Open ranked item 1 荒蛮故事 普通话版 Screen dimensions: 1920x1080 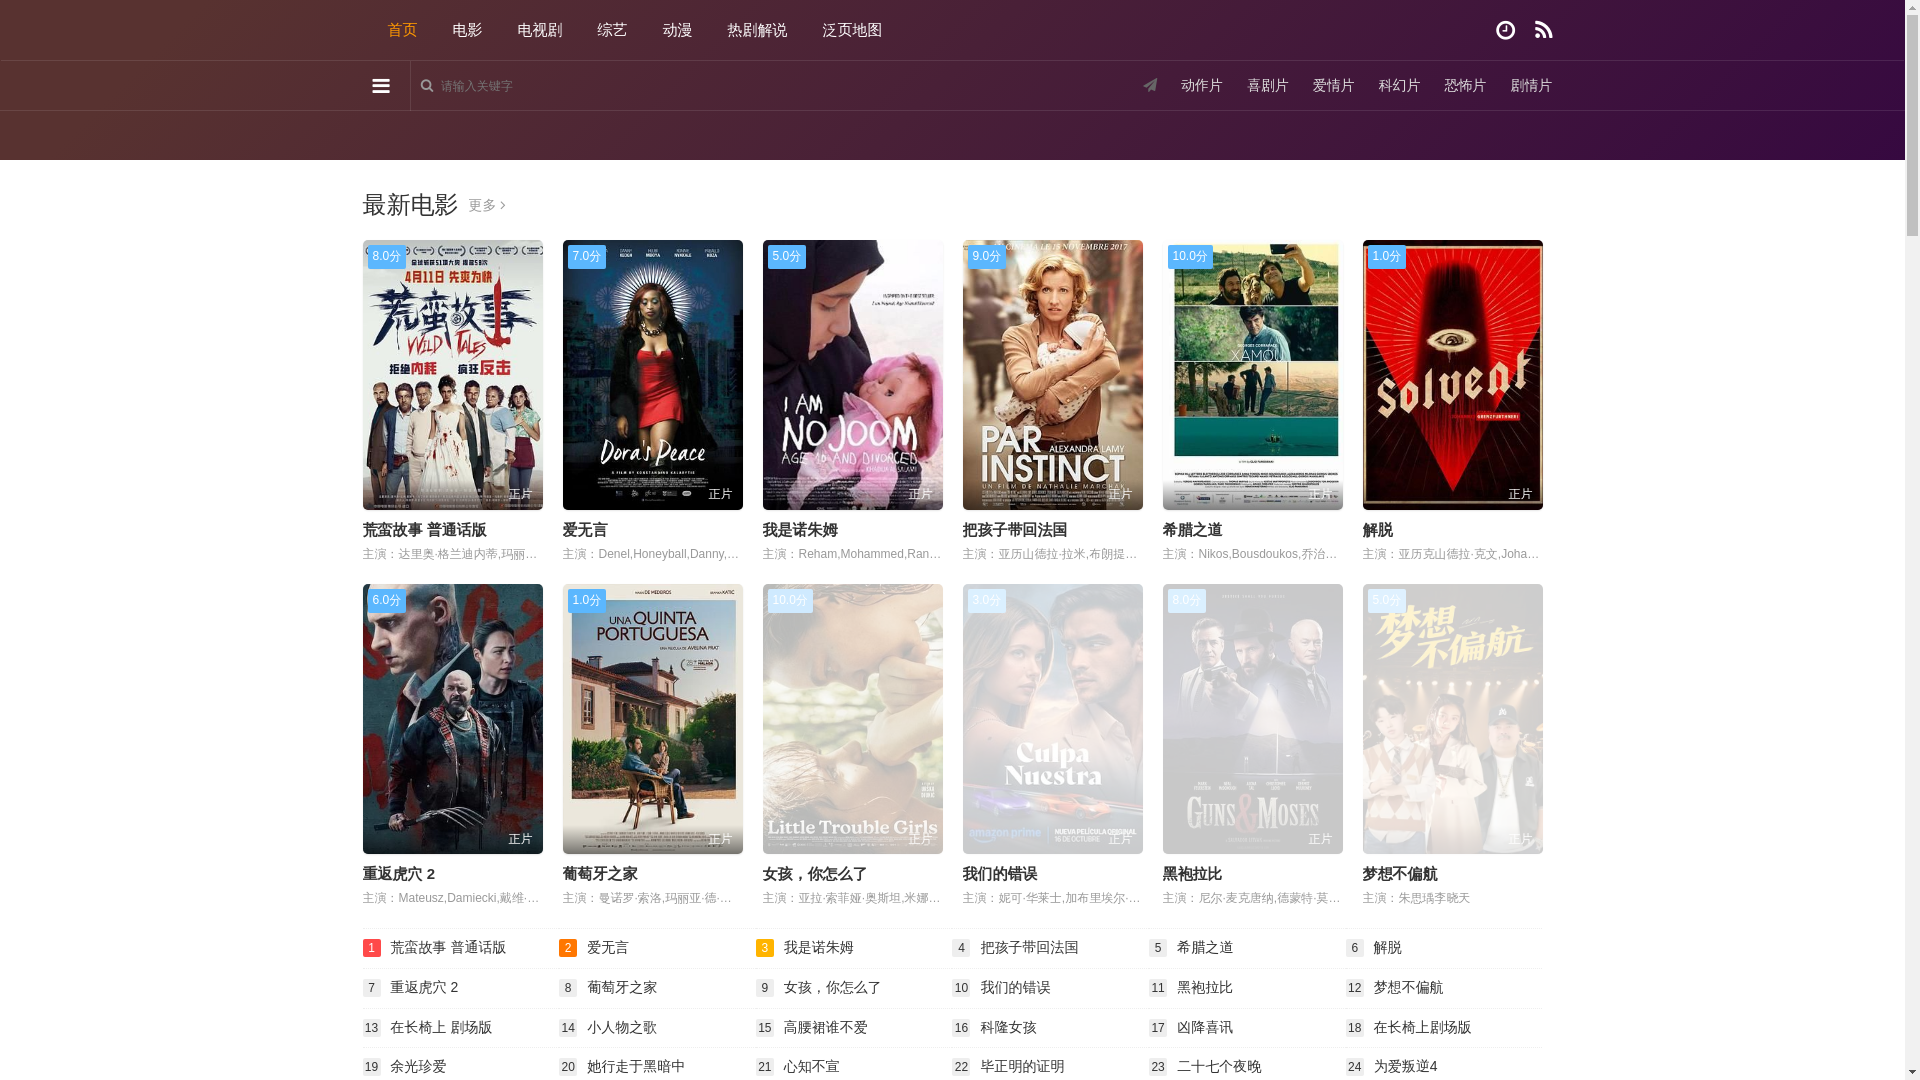click(x=448, y=947)
